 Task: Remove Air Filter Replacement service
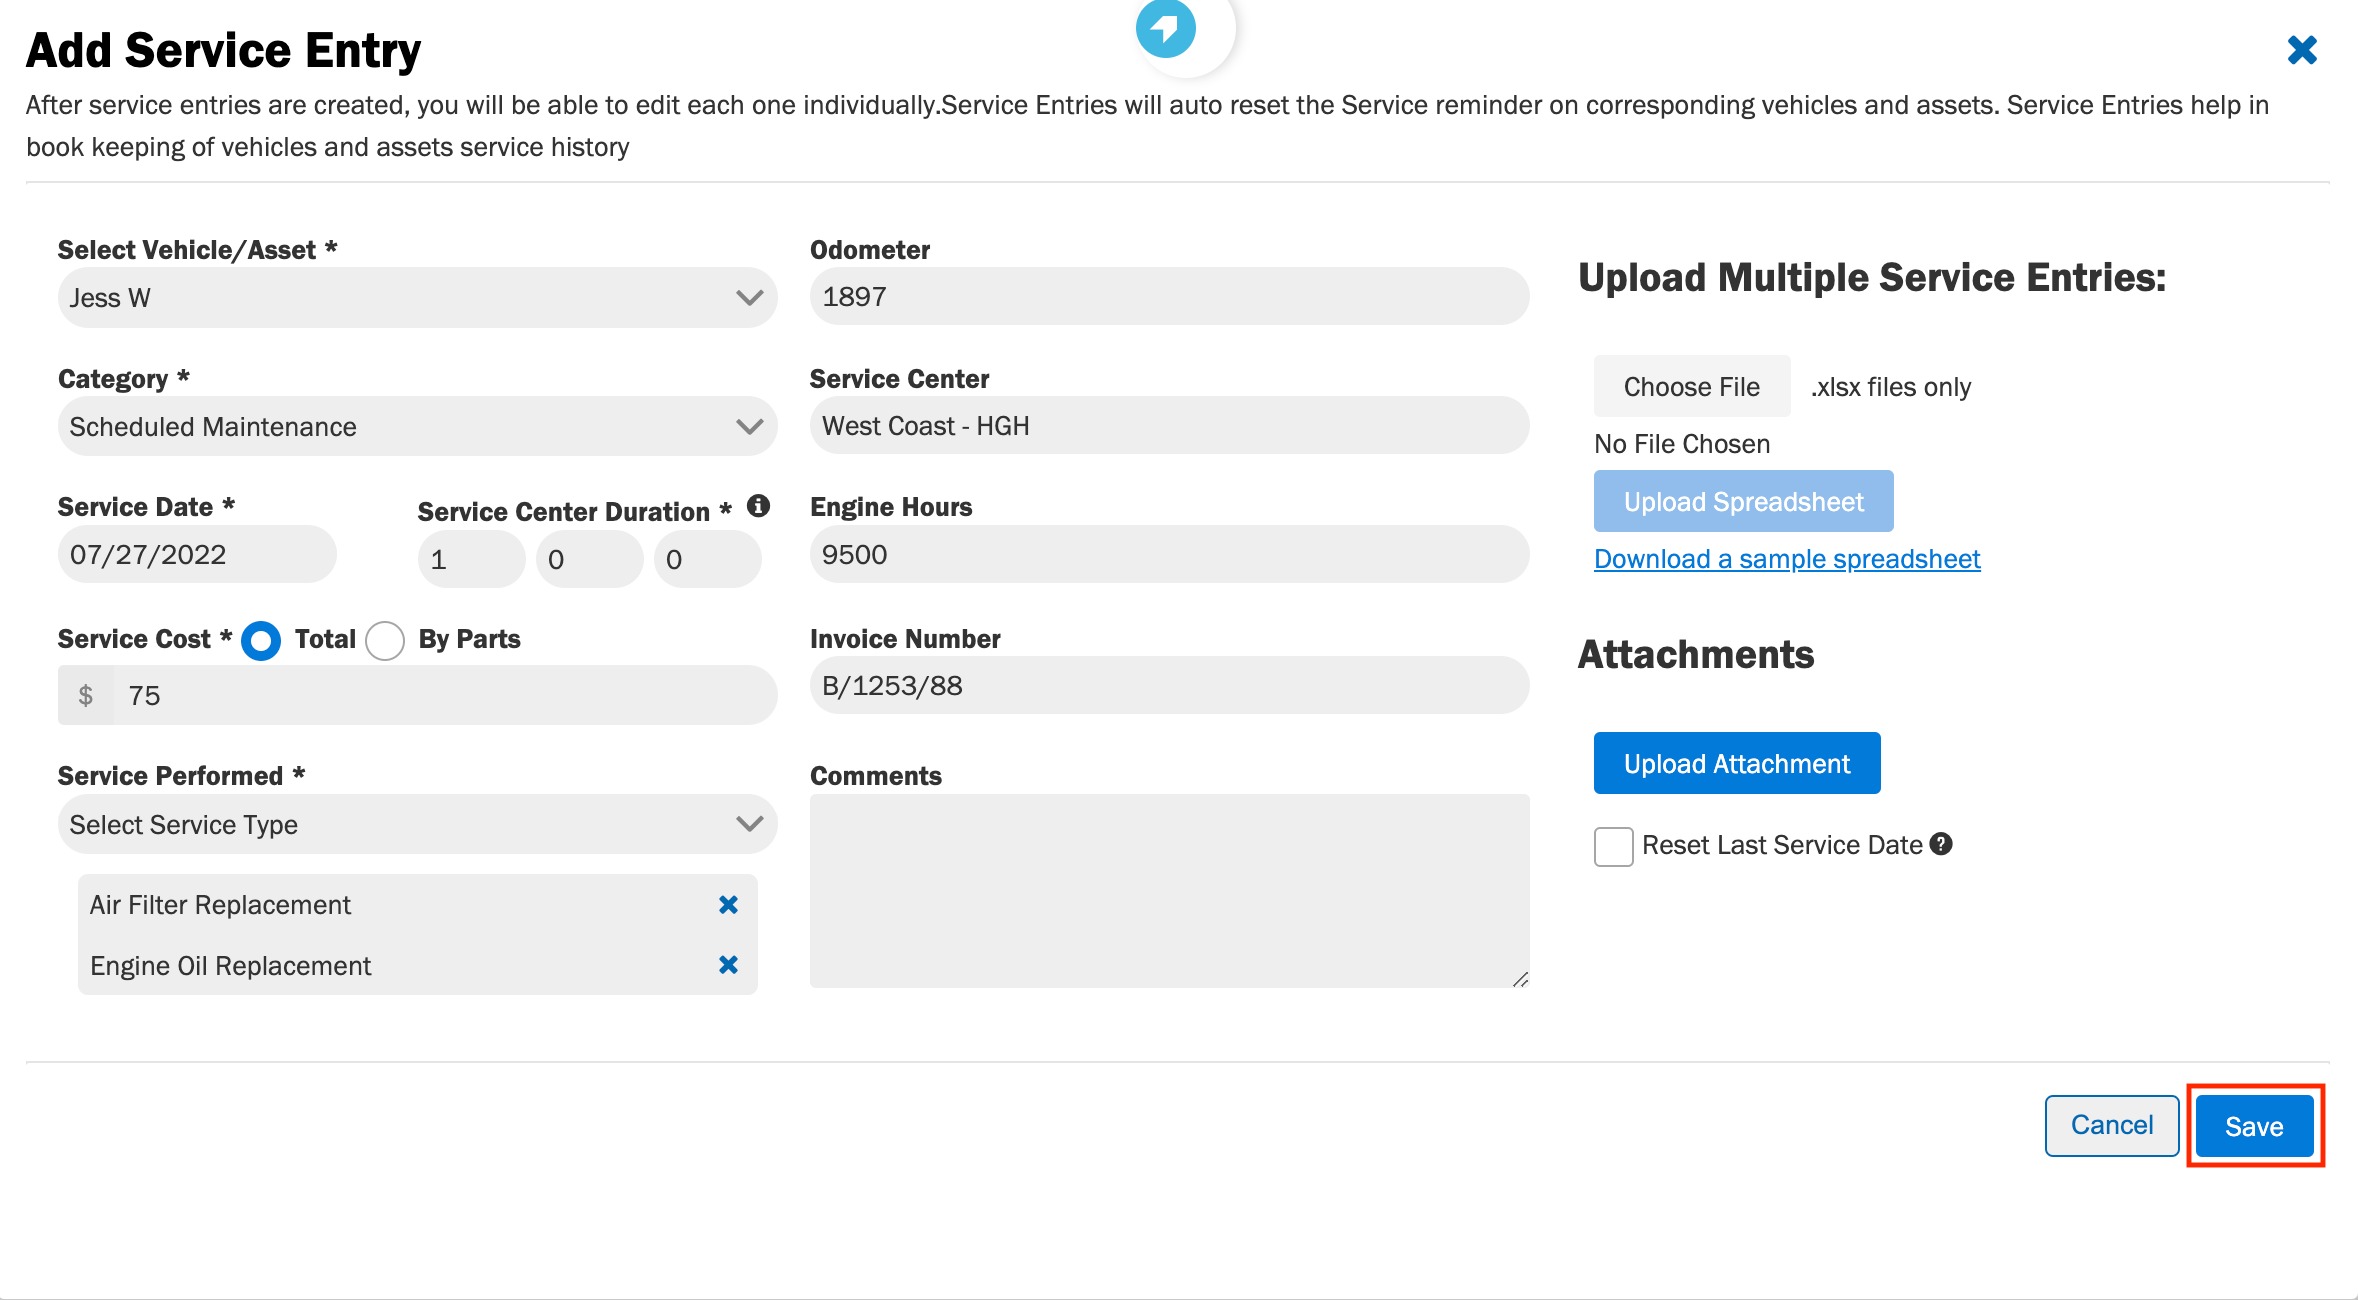click(x=728, y=905)
